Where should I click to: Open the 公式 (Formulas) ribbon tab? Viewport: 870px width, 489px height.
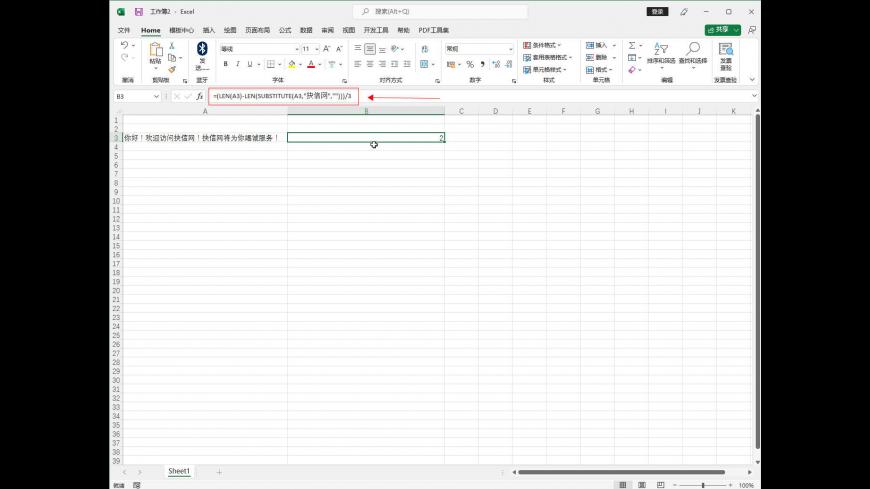(x=285, y=30)
